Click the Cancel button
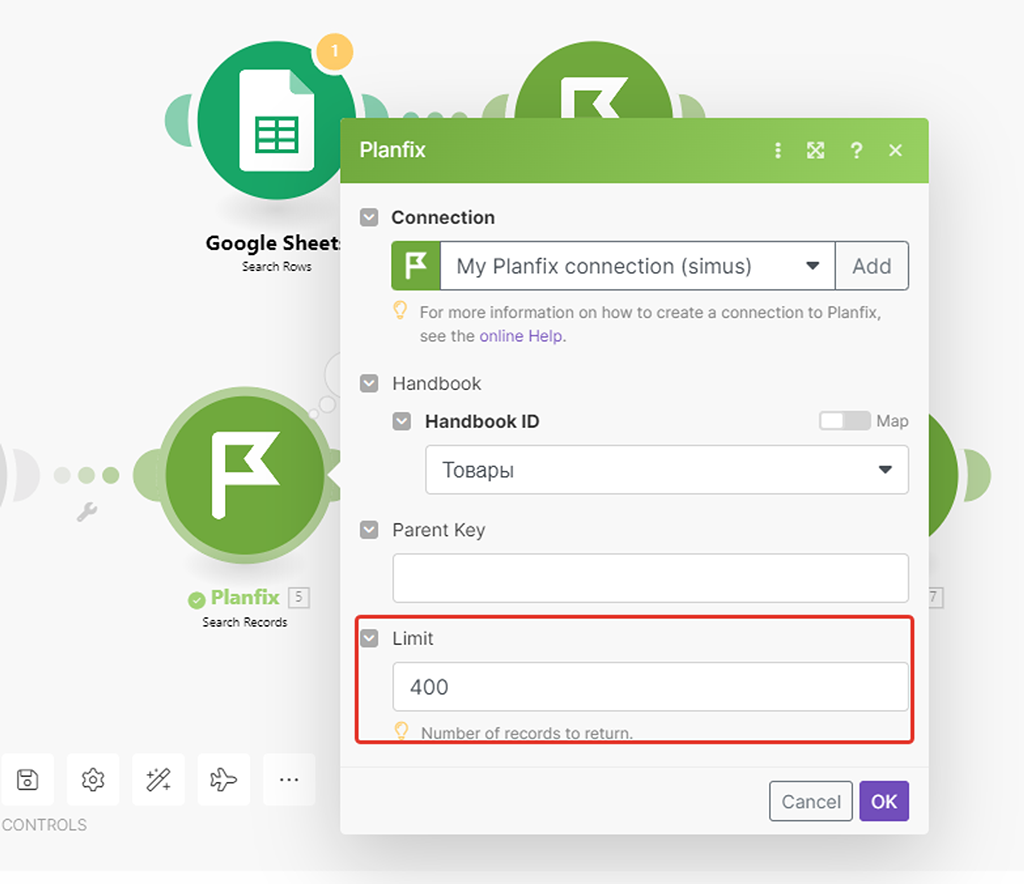The width and height of the screenshot is (1024, 884). (810, 801)
